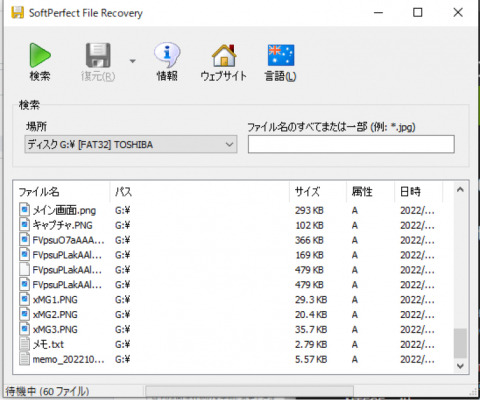The height and width of the screenshot is (400, 480).
Task: Click the list scrollbar up arrow
Action: tap(460, 190)
